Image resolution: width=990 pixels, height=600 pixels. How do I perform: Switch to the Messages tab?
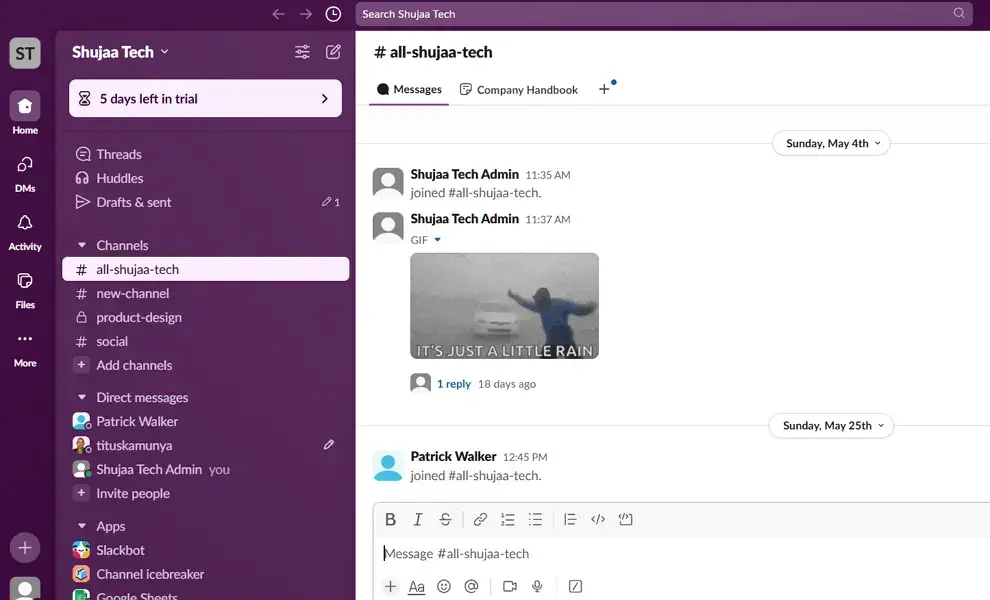[409, 90]
